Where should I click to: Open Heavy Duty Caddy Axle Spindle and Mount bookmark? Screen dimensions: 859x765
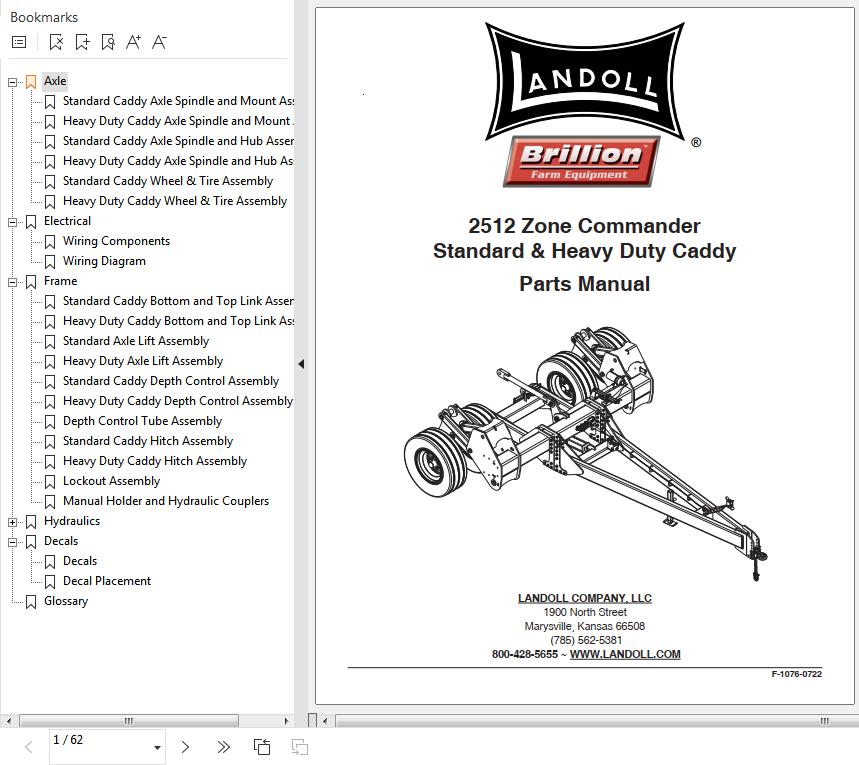coord(178,121)
